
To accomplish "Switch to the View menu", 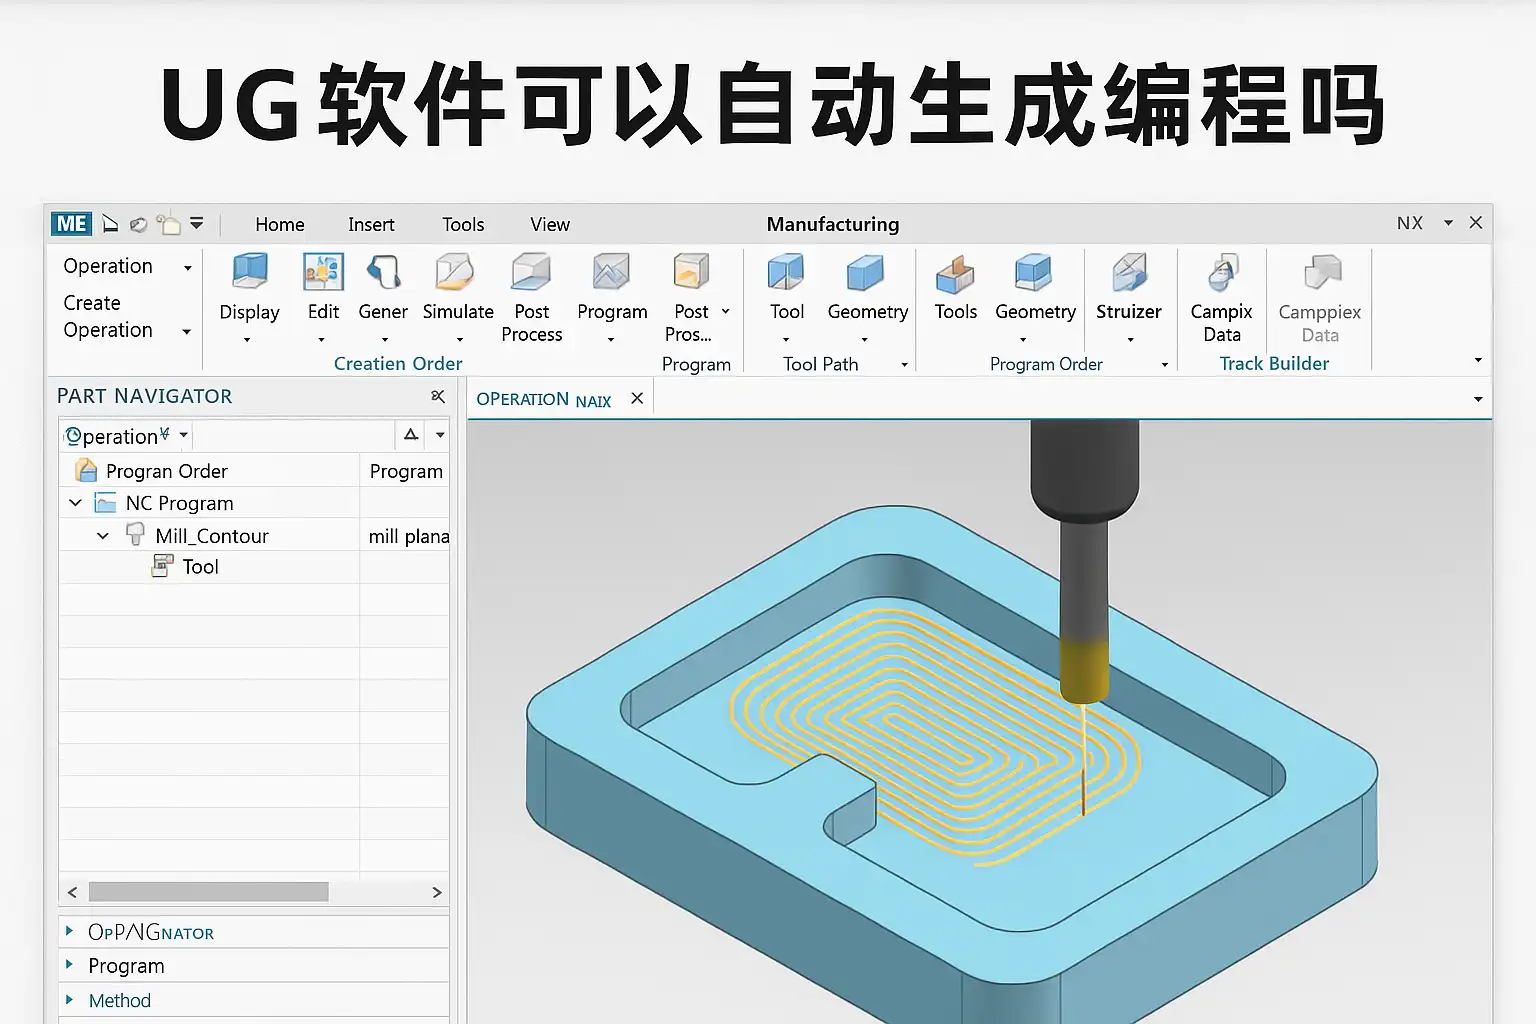I will coord(549,225).
